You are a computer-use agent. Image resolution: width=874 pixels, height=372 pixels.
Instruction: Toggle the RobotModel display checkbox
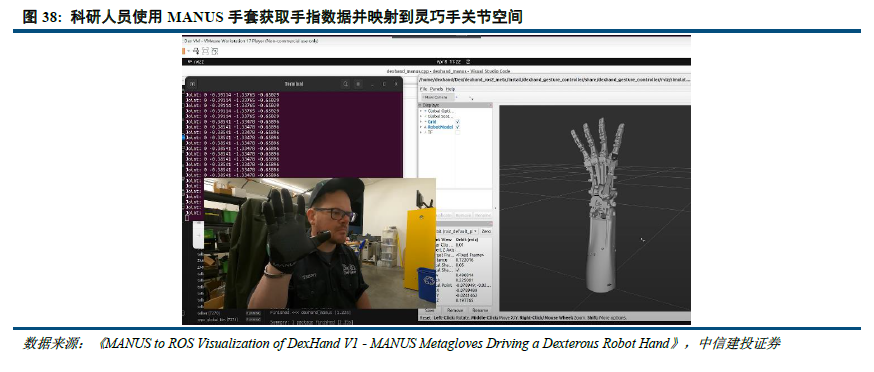458,127
